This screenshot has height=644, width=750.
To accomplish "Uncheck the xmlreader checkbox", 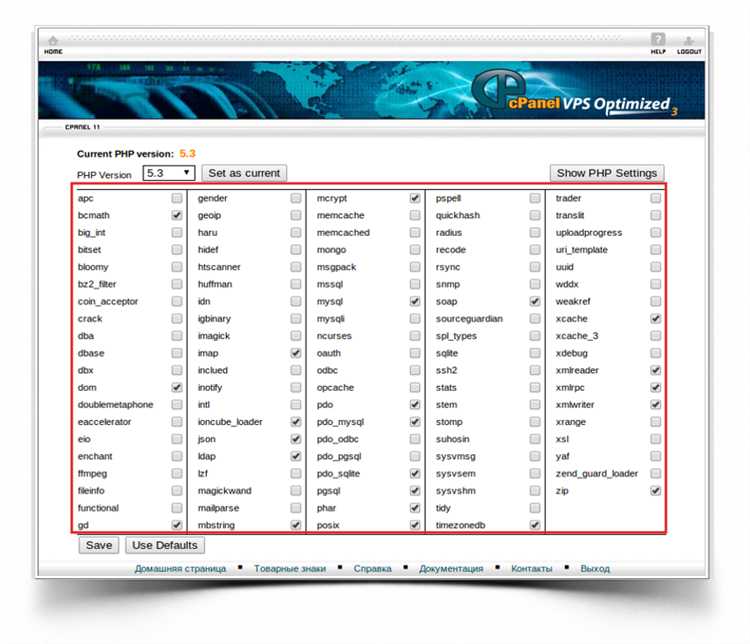I will point(656,370).
